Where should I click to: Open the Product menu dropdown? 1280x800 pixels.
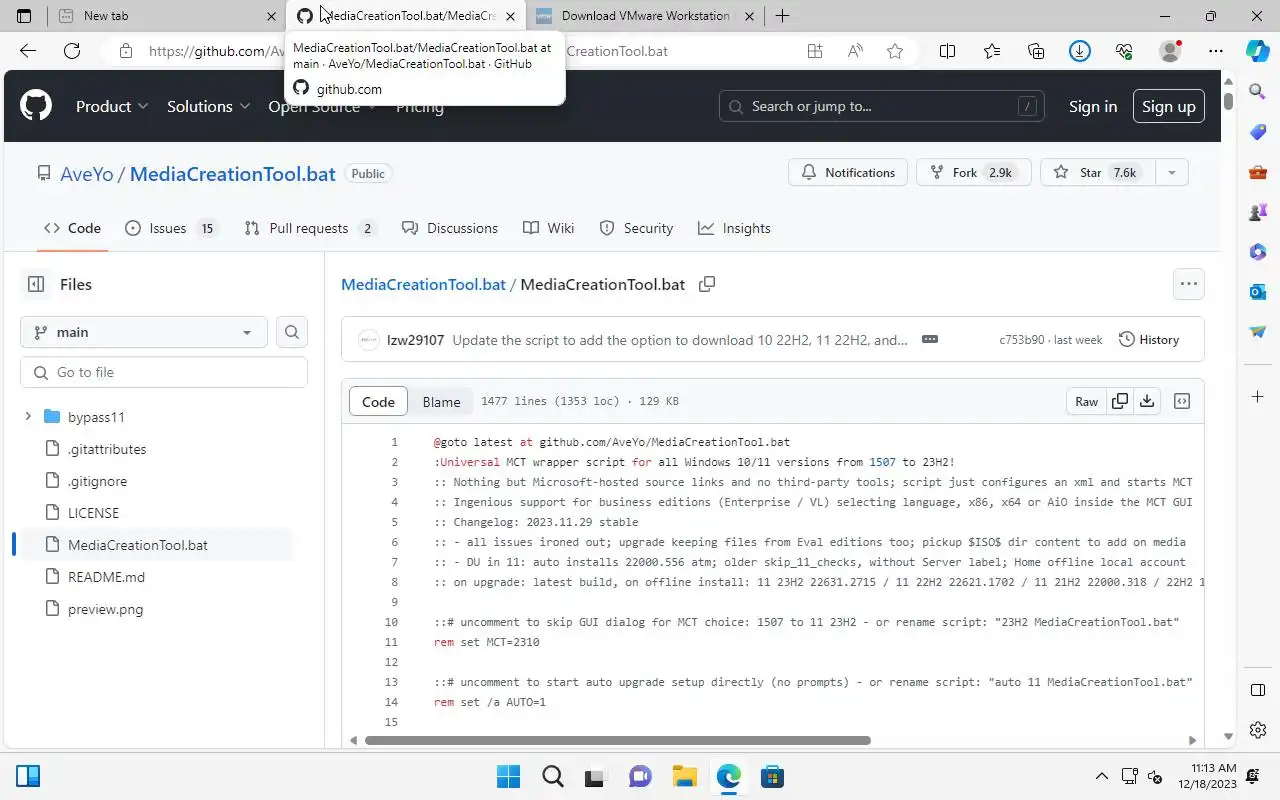click(112, 106)
